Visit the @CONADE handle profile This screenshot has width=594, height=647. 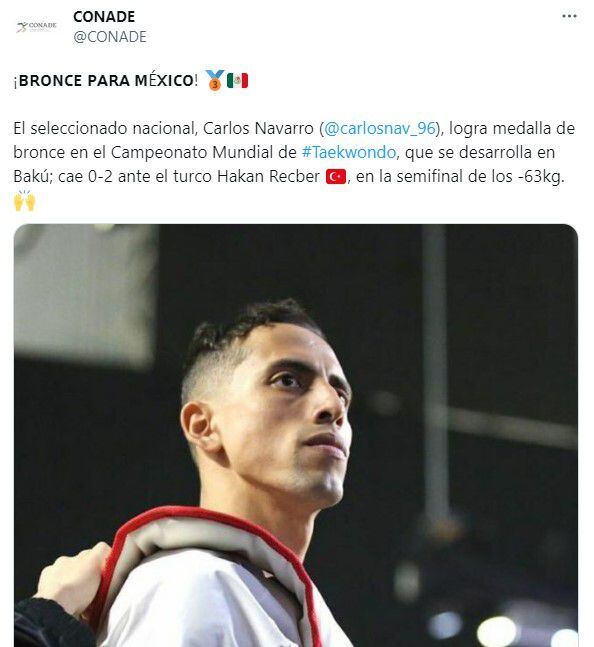[x=110, y=37]
